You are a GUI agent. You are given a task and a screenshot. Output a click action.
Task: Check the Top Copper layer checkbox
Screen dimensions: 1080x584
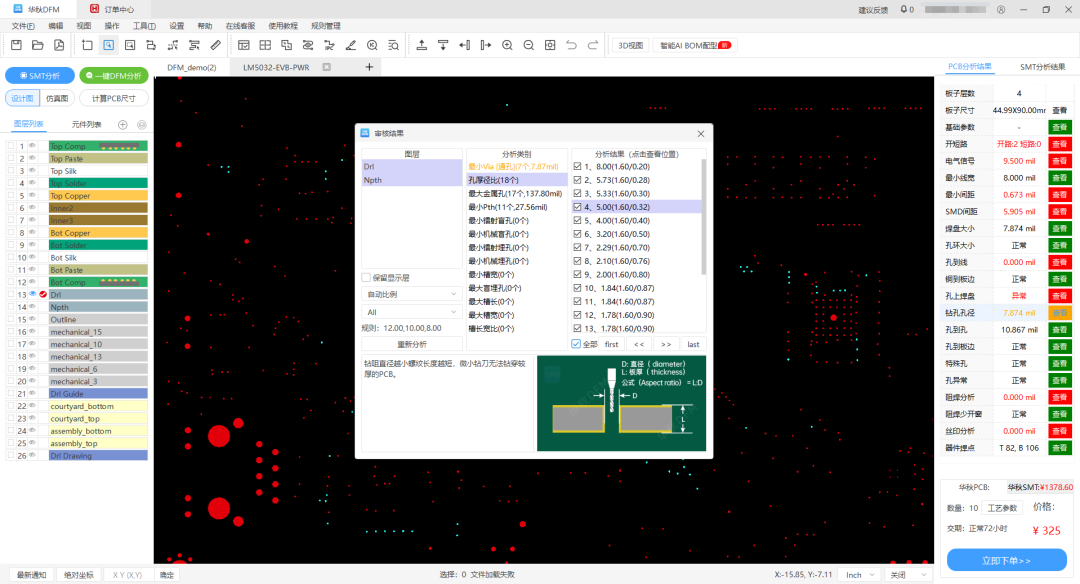click(x=11, y=196)
